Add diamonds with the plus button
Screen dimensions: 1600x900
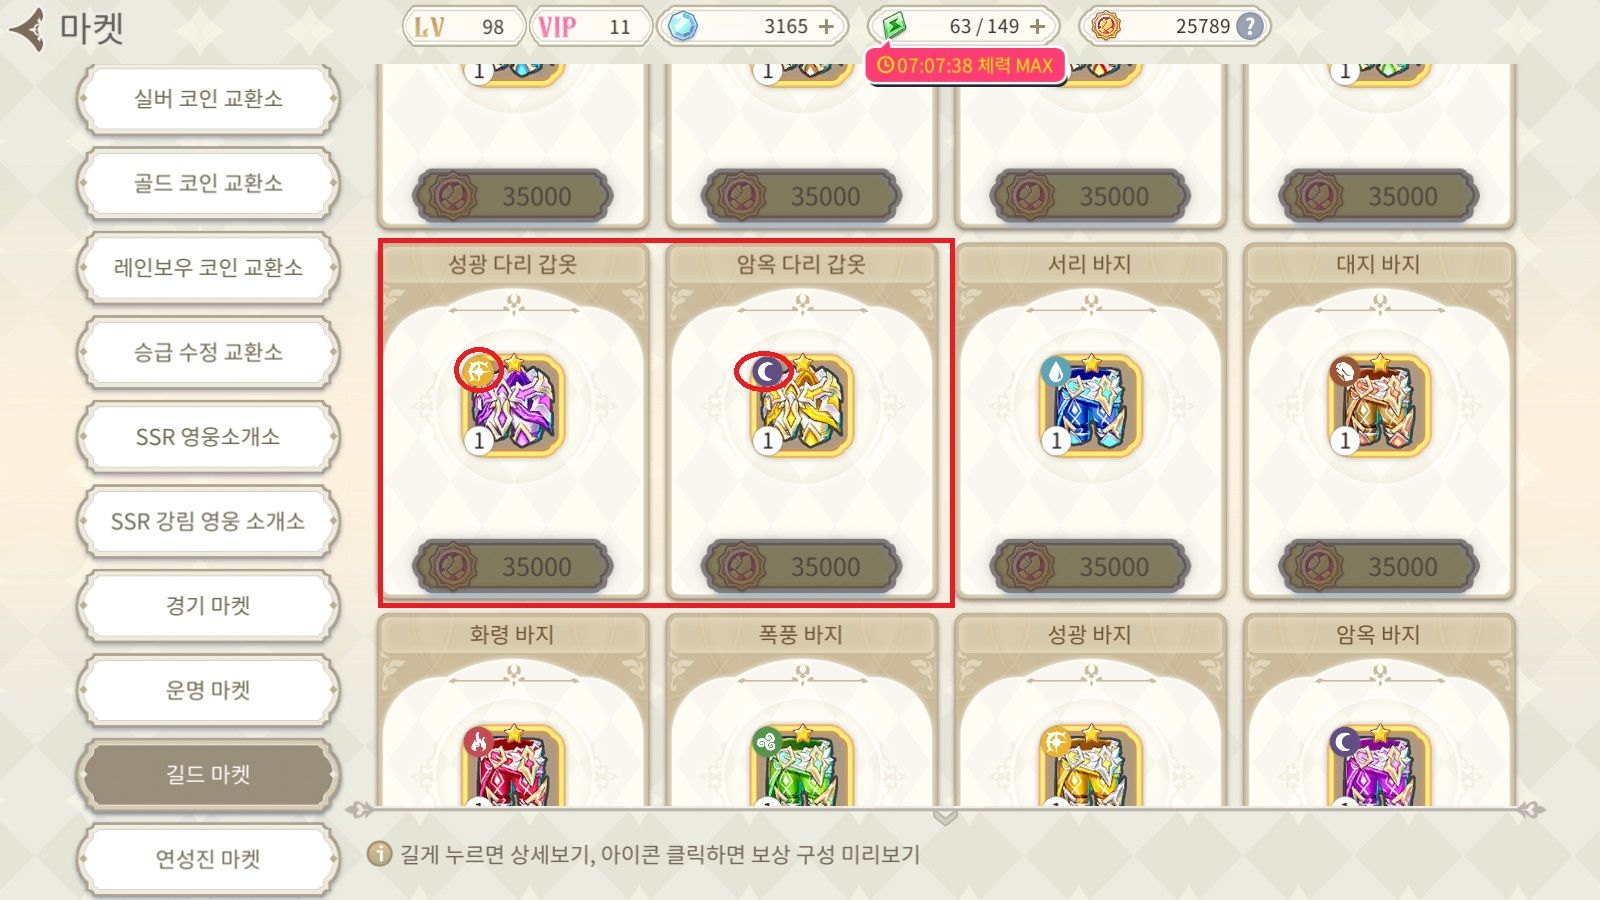click(826, 27)
